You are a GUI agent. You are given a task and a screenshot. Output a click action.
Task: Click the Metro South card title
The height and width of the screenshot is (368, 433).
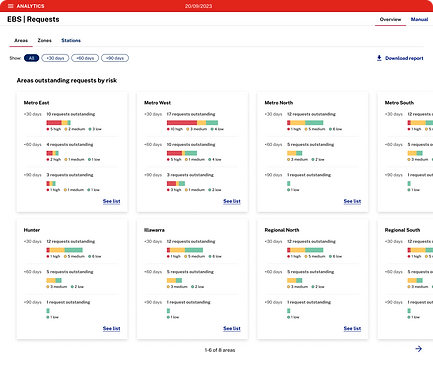tap(399, 103)
